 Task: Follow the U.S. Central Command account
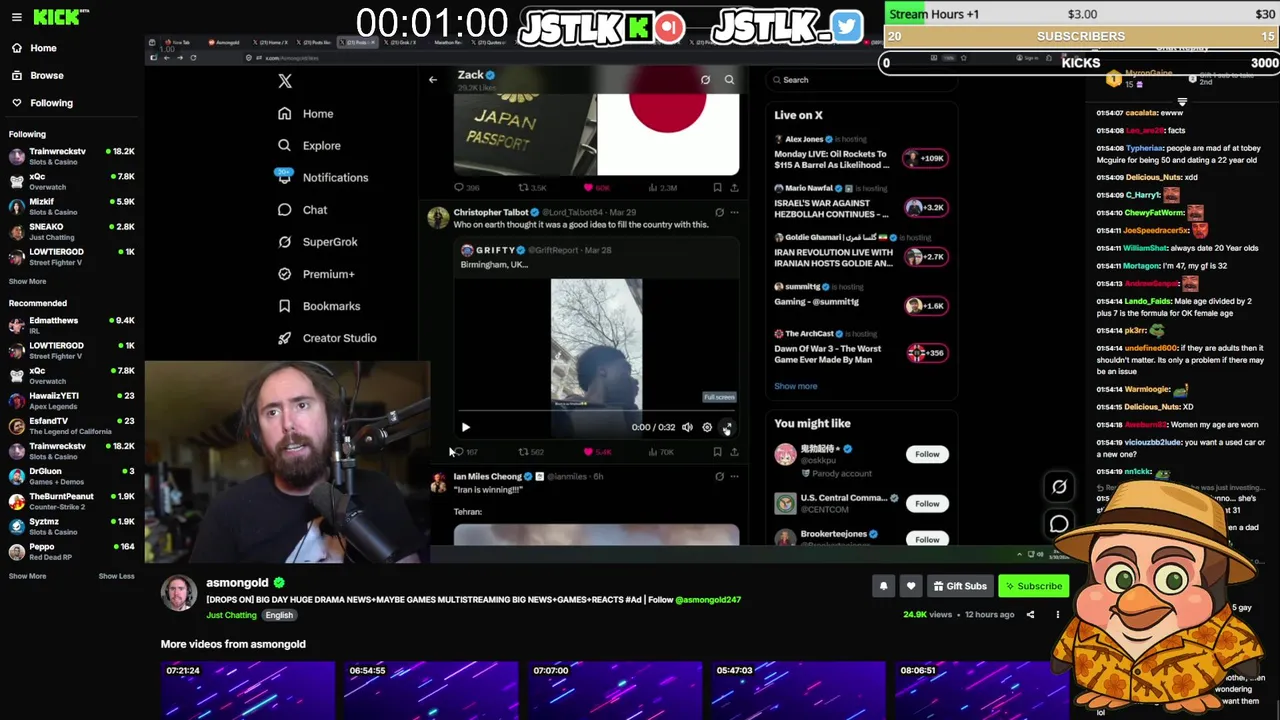[927, 504]
